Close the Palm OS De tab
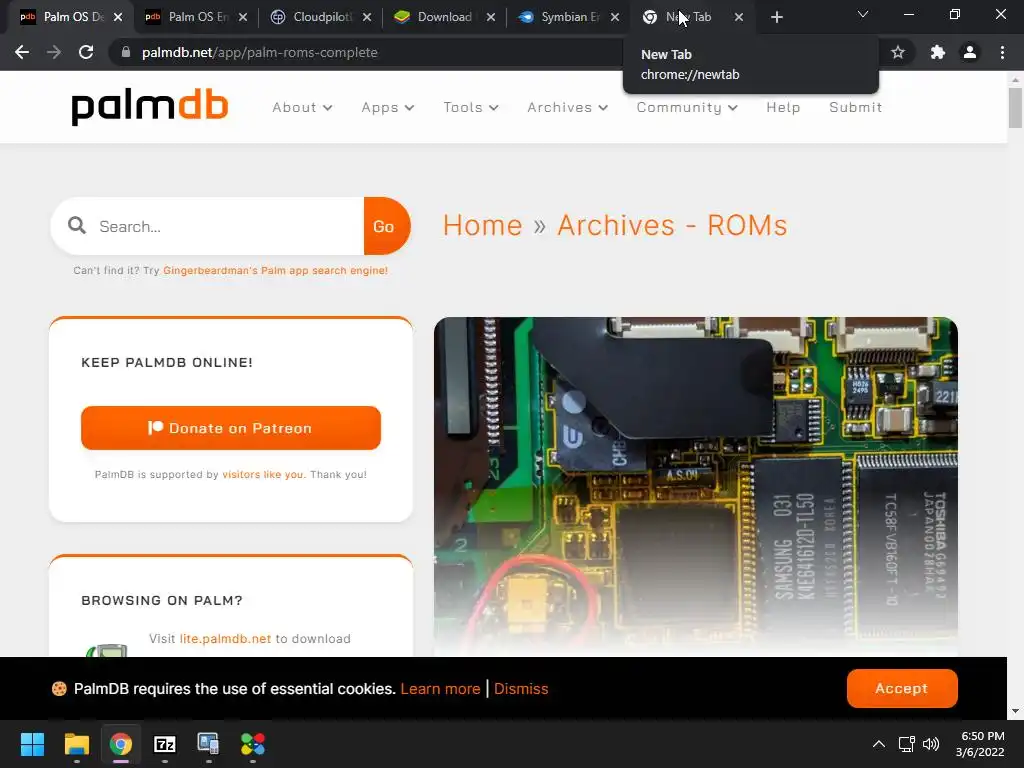 pyautogui.click(x=118, y=17)
